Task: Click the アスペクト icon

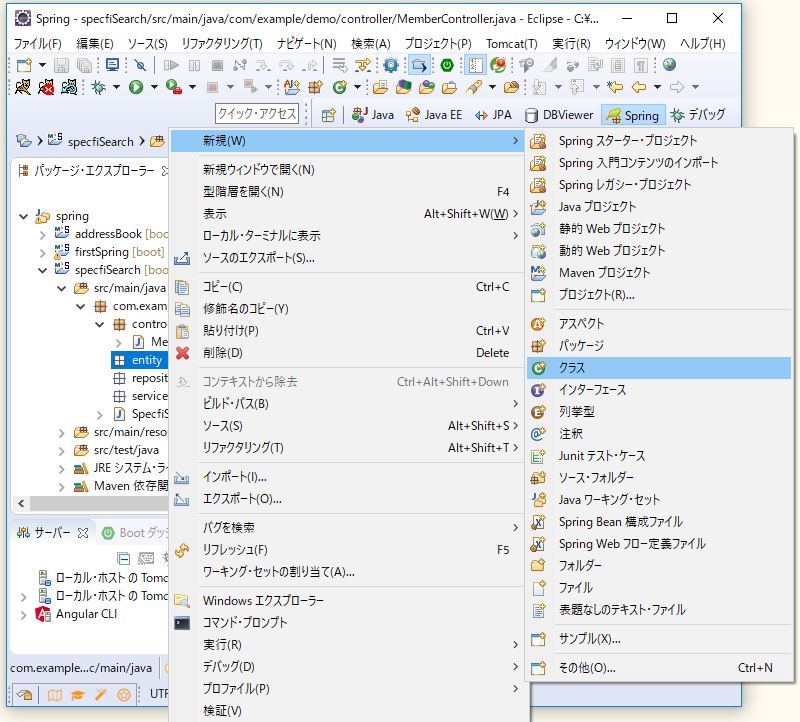Action: (538, 323)
